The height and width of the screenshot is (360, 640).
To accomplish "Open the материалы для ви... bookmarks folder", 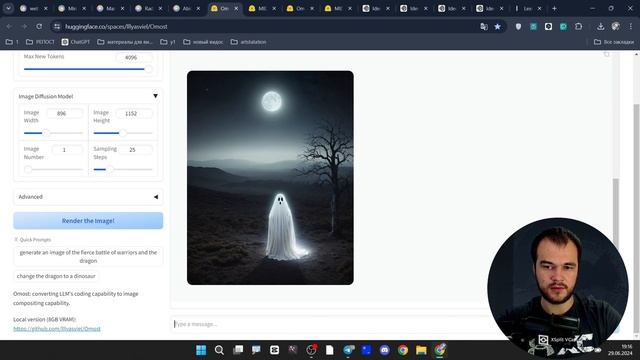I will pos(125,42).
